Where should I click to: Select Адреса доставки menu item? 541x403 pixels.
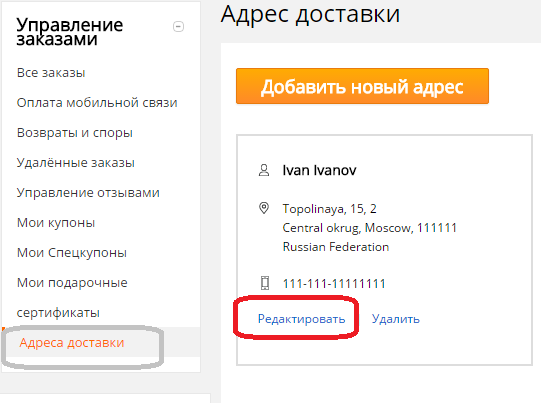[x=72, y=343]
